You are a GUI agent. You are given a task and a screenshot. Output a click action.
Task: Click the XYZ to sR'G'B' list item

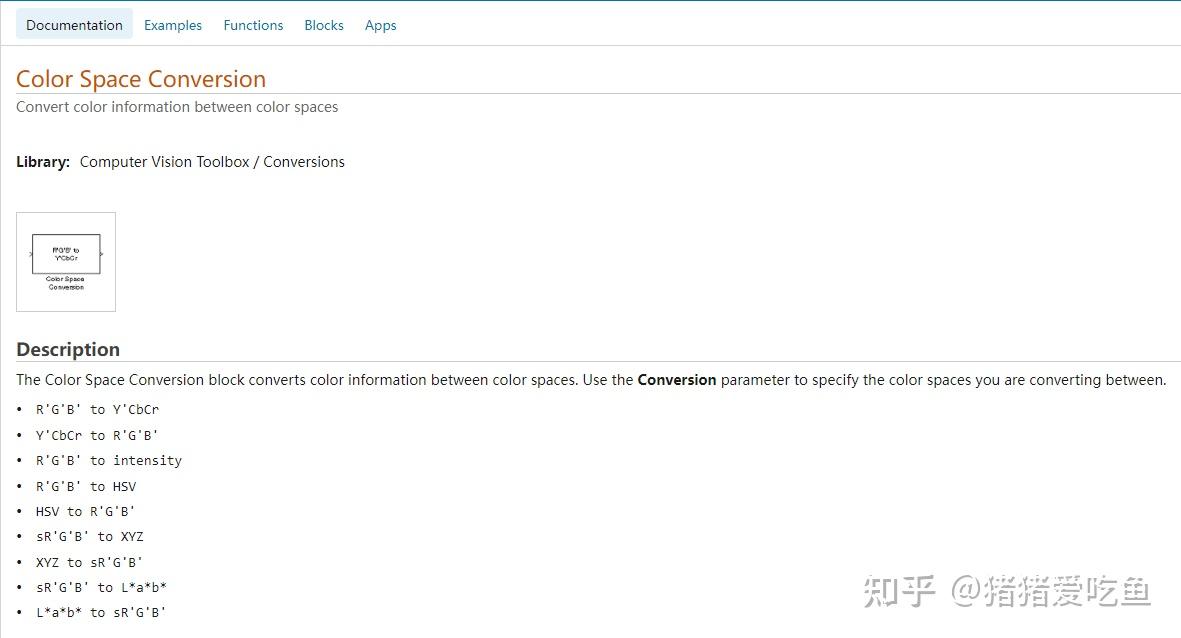pos(90,562)
